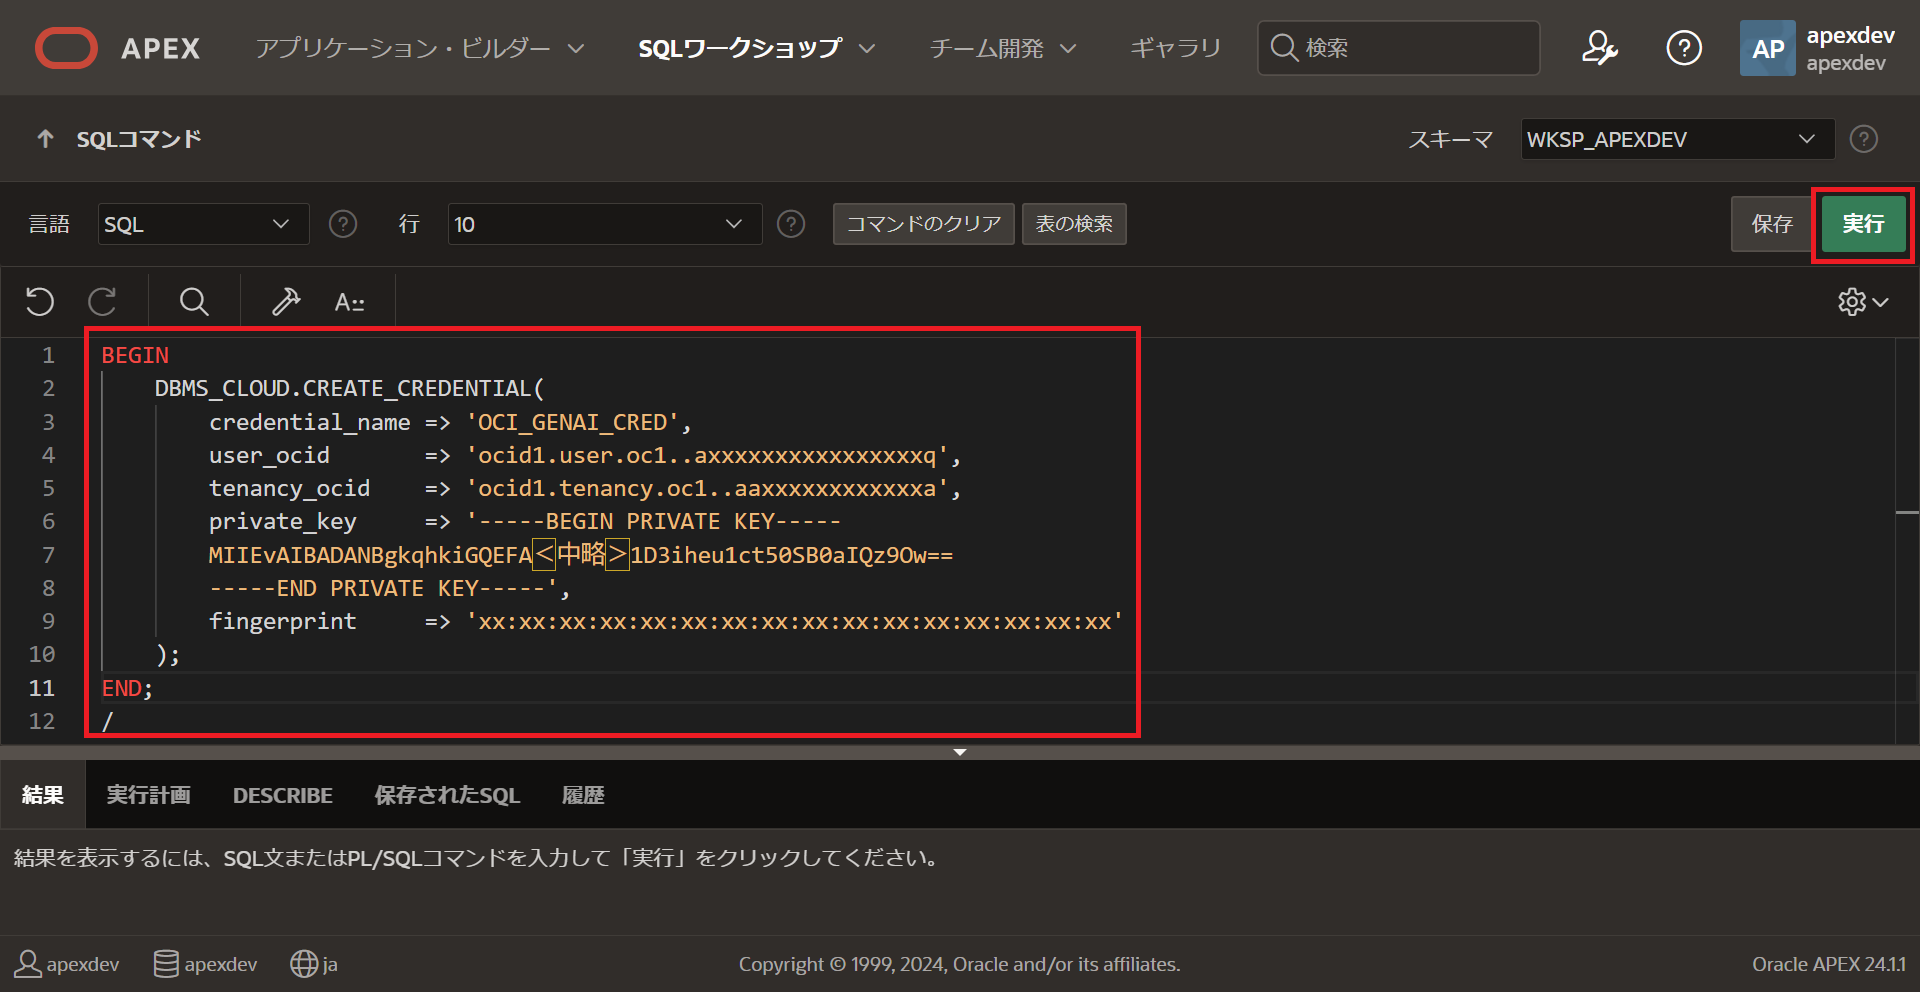Viewport: 1920px width, 992px height.
Task: Switch to the 履歴 tab
Action: click(583, 795)
